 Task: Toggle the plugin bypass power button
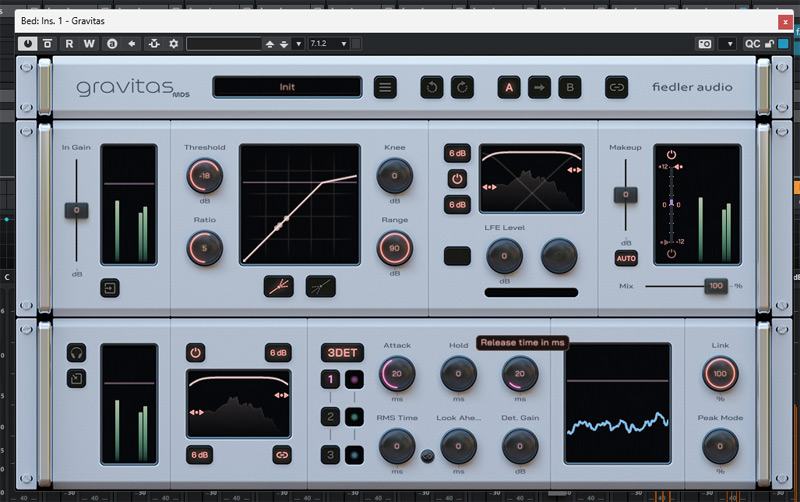coord(25,44)
